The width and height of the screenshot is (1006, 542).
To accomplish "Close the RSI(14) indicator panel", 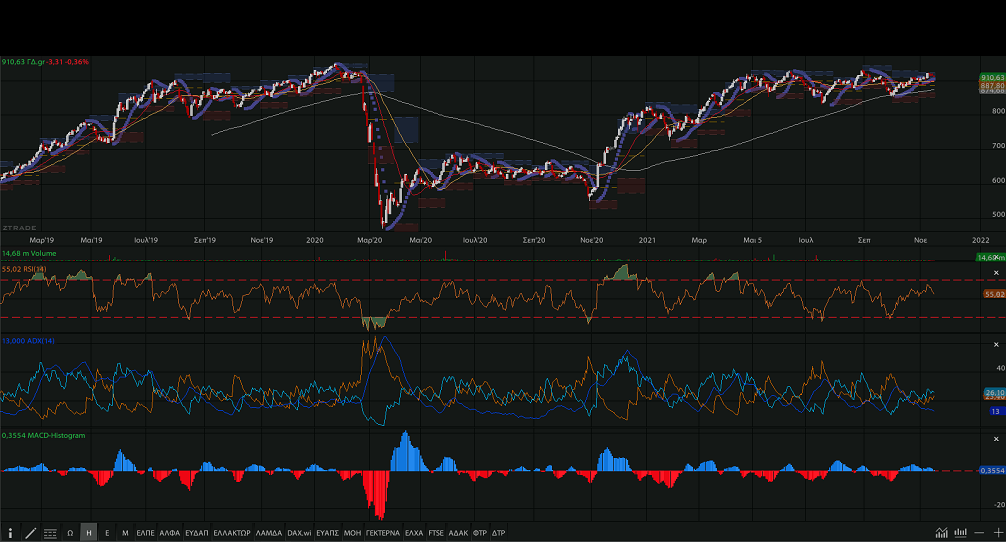I will coord(996,273).
